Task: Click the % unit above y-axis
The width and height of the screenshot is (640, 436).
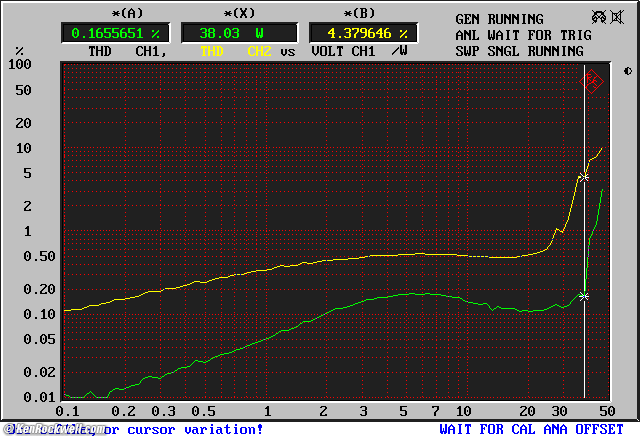Action: (x=19, y=51)
